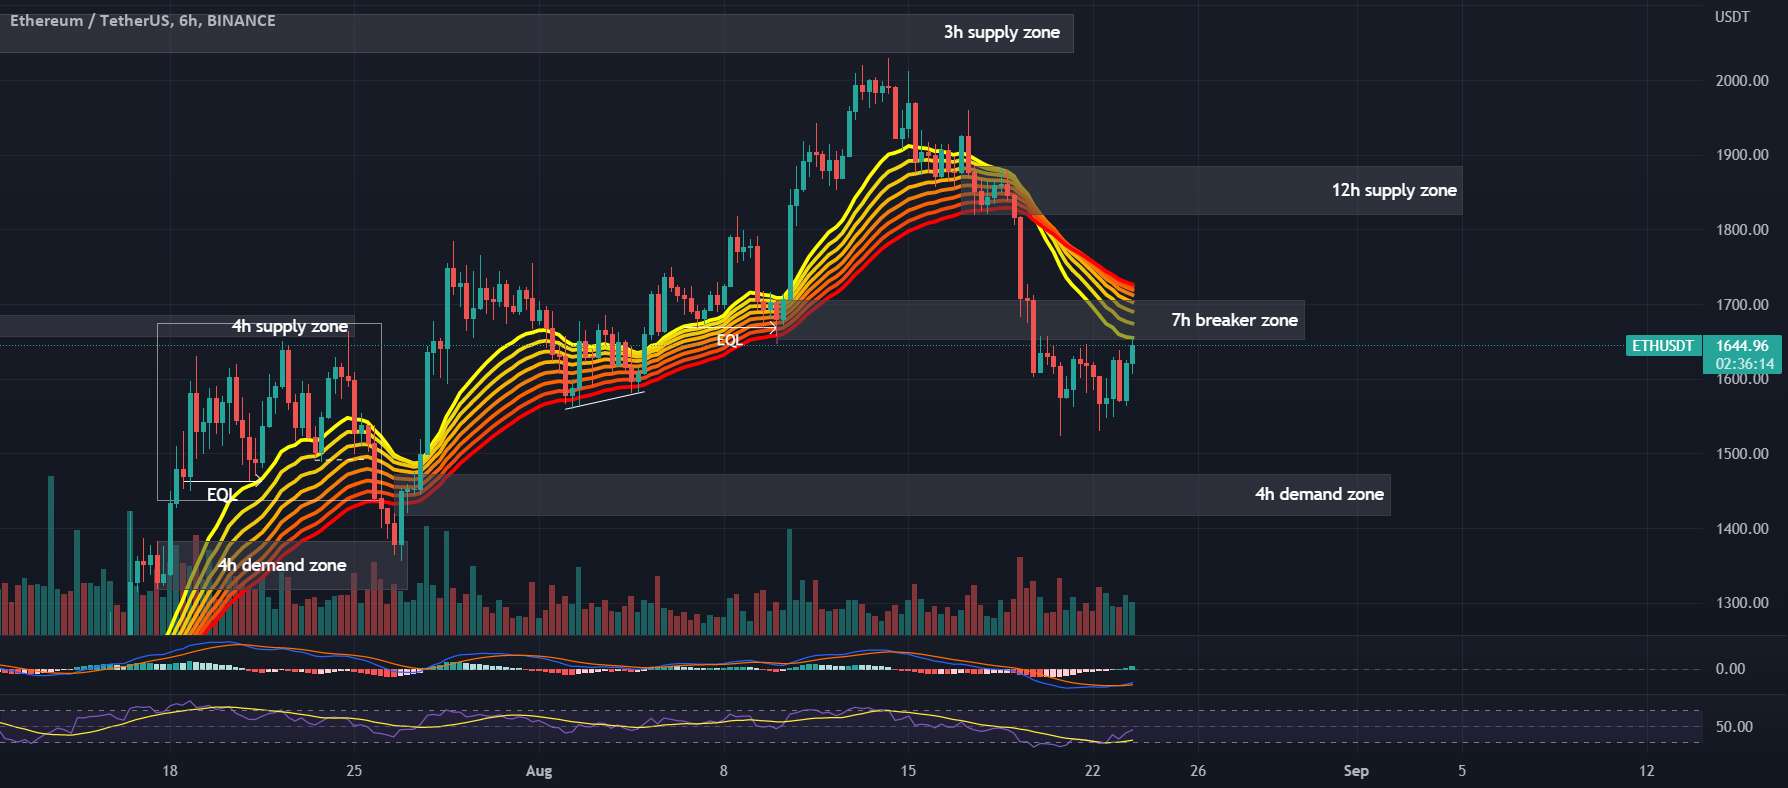This screenshot has width=1788, height=788.
Task: Click the 02:36:14 countdown timer
Action: pos(1744,364)
